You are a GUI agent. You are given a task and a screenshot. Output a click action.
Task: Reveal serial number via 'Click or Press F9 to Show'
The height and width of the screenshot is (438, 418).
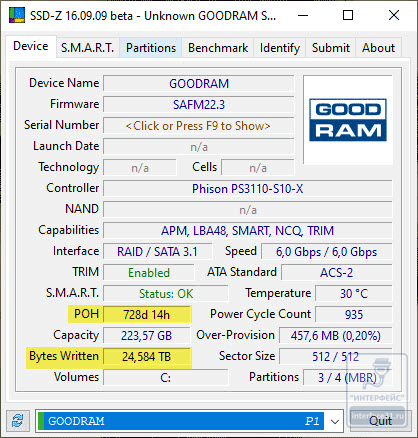[x=198, y=126]
